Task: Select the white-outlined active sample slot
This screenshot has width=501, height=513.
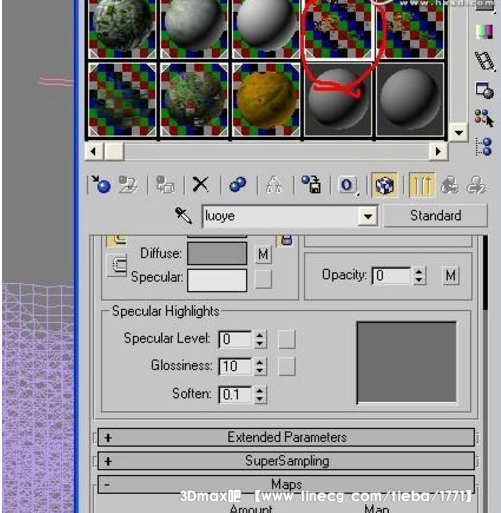Action: click(338, 29)
